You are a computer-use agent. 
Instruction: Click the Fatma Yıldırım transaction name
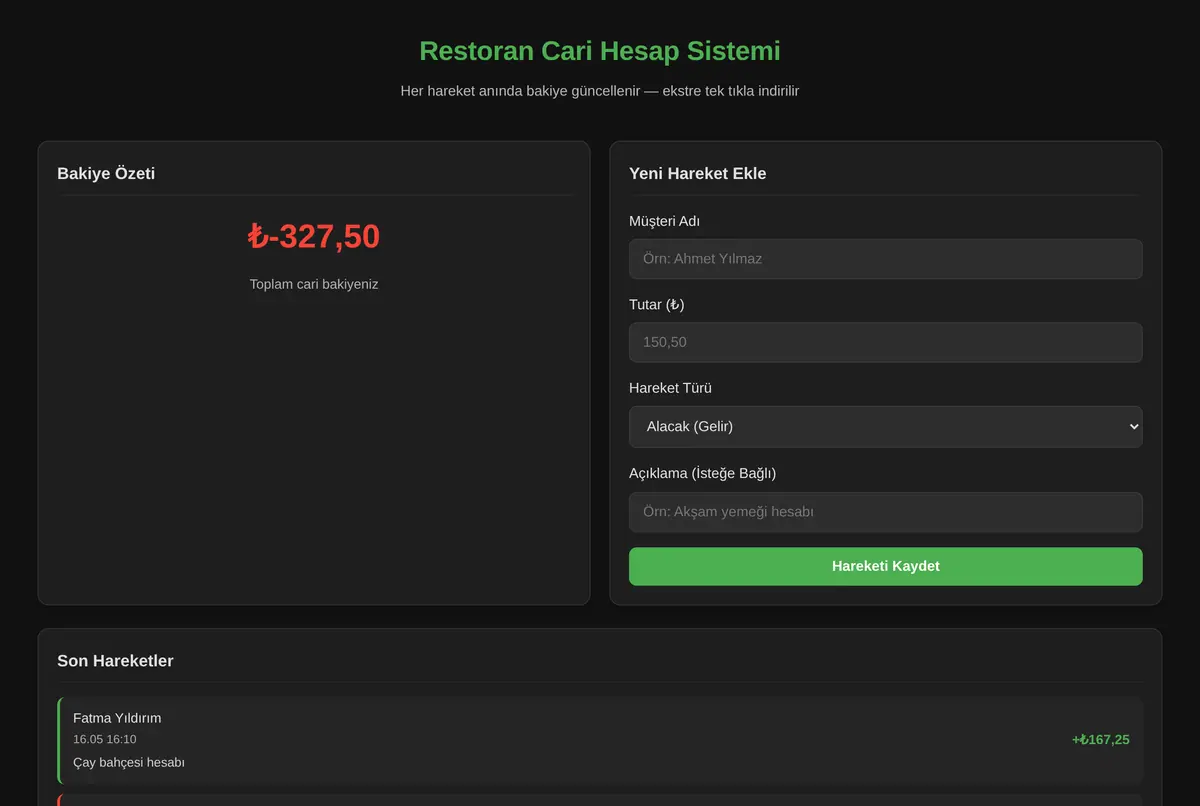coord(117,718)
